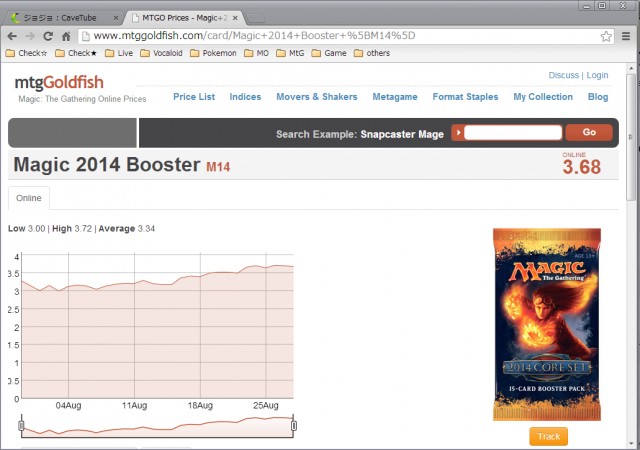Open the Live bookmark folder
The image size is (640, 450).
coord(119,53)
